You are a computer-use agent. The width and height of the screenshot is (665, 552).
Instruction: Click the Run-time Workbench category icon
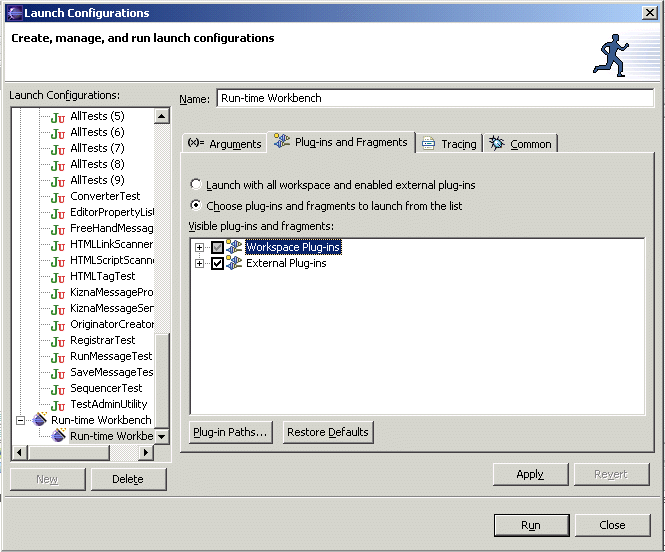(x=40, y=420)
